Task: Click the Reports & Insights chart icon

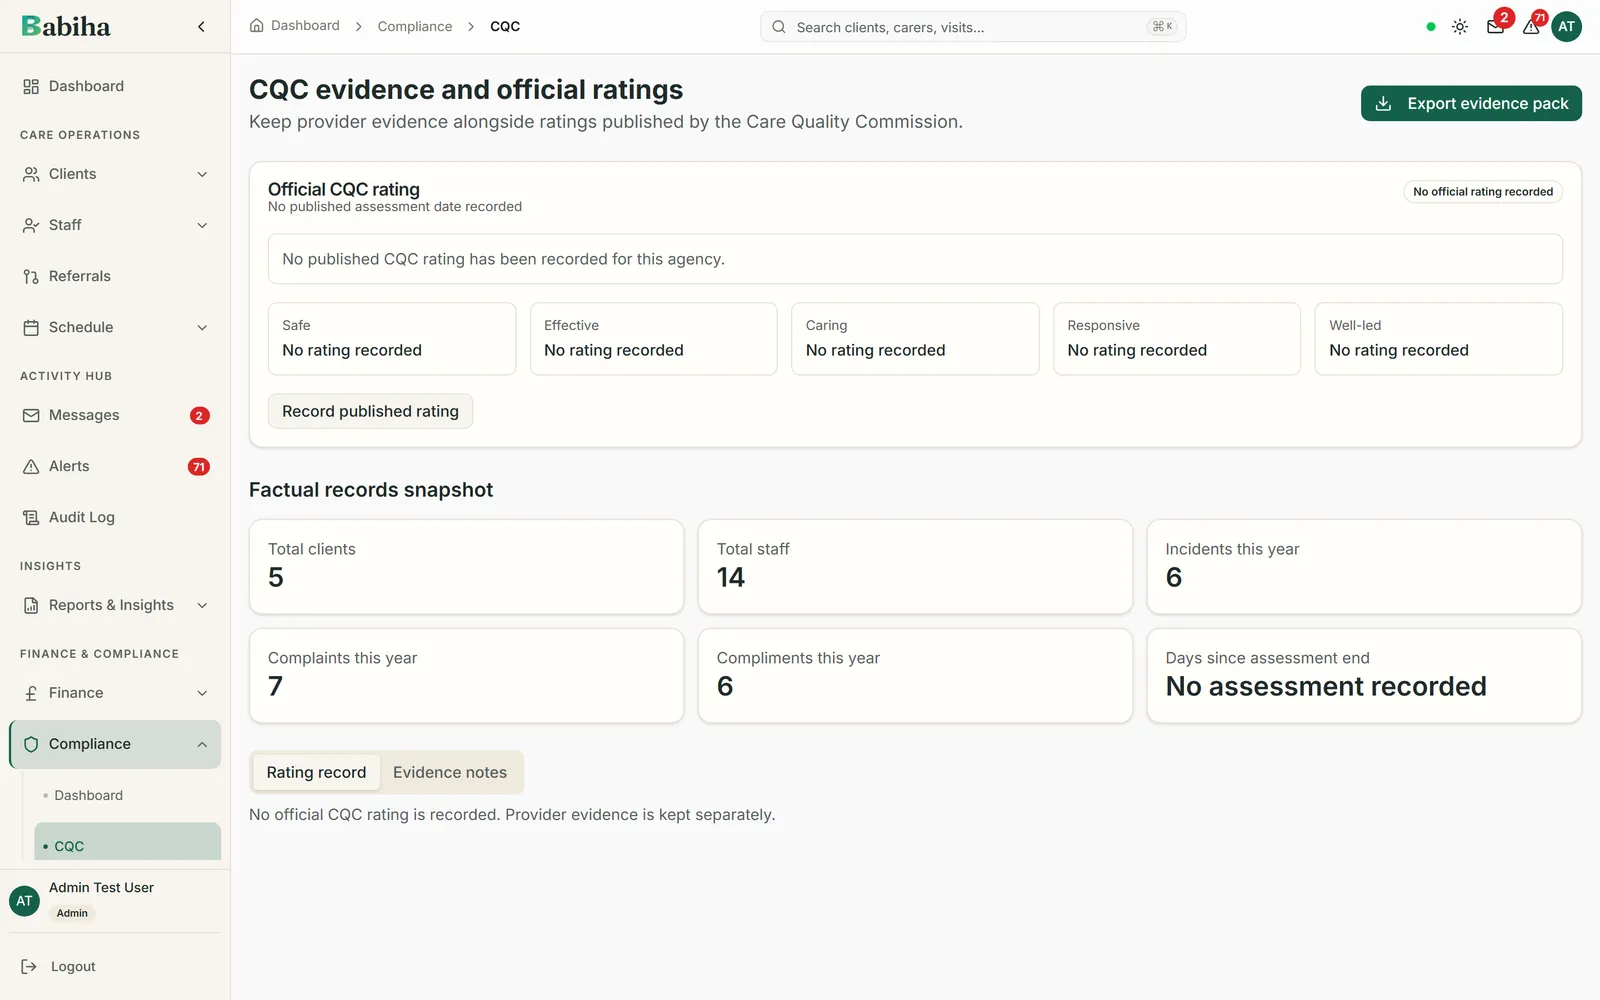Action: (x=31, y=605)
